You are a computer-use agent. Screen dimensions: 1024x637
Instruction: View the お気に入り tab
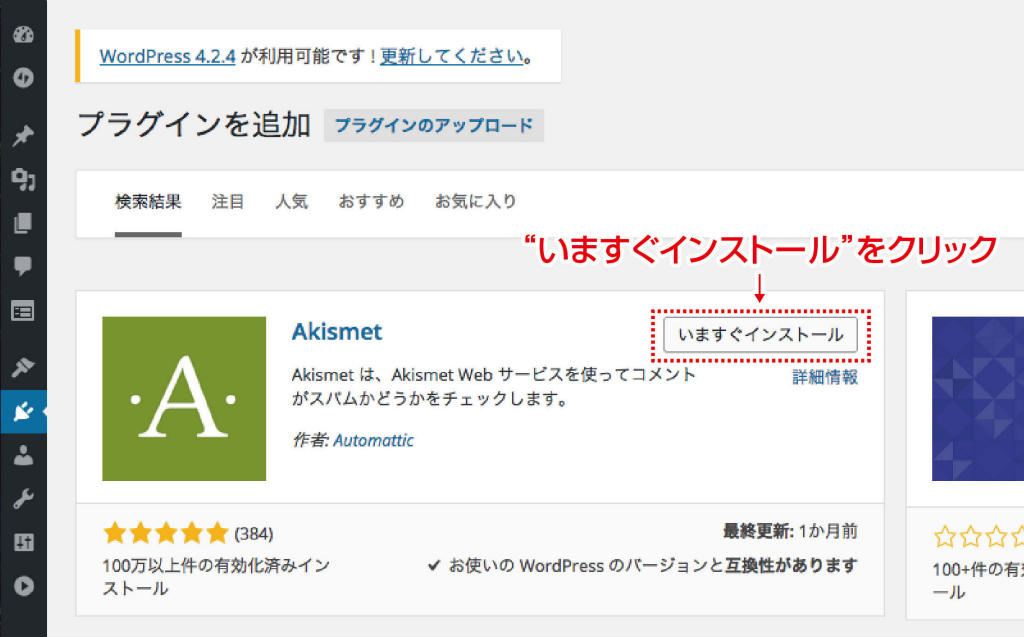475,201
